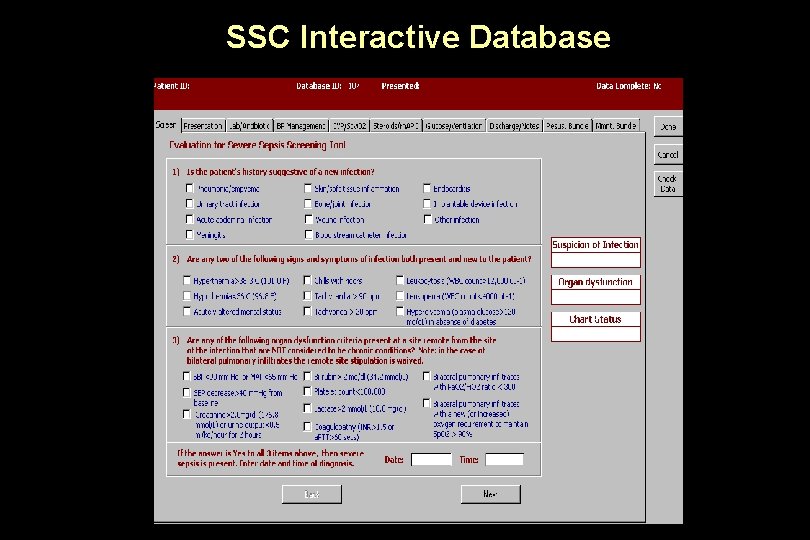Tick the Meningitis checkbox
This screenshot has height=540, width=810.
(190, 235)
